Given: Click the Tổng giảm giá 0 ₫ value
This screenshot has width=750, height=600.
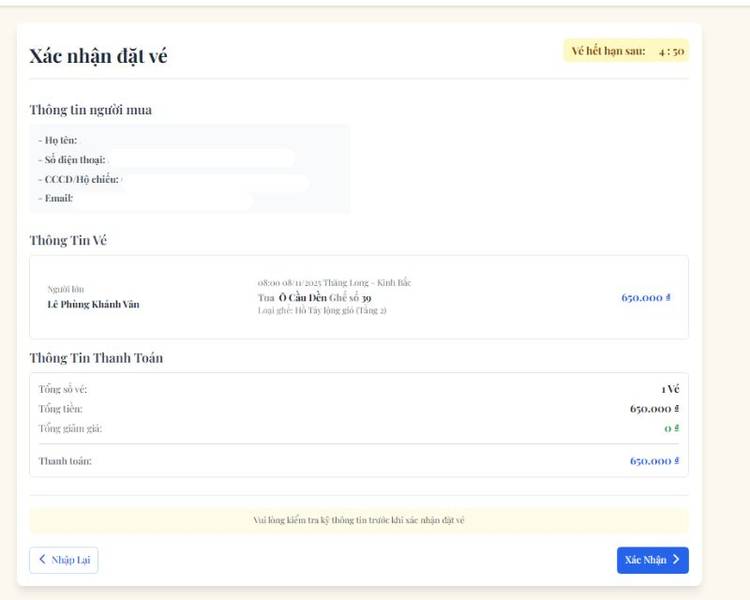Looking at the screenshot, I should pyautogui.click(x=671, y=428).
